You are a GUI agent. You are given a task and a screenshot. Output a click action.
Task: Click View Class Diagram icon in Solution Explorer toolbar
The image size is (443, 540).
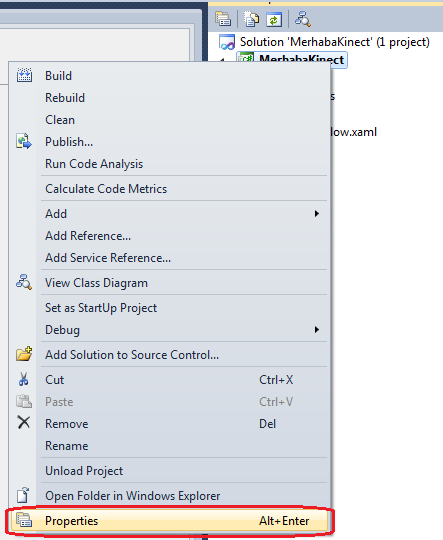click(x=302, y=19)
